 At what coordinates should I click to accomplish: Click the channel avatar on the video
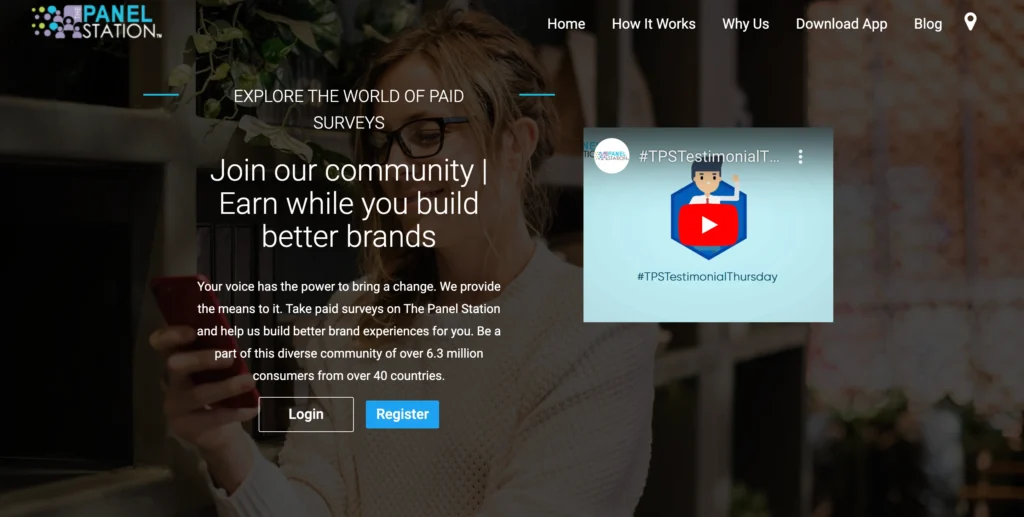pos(612,156)
